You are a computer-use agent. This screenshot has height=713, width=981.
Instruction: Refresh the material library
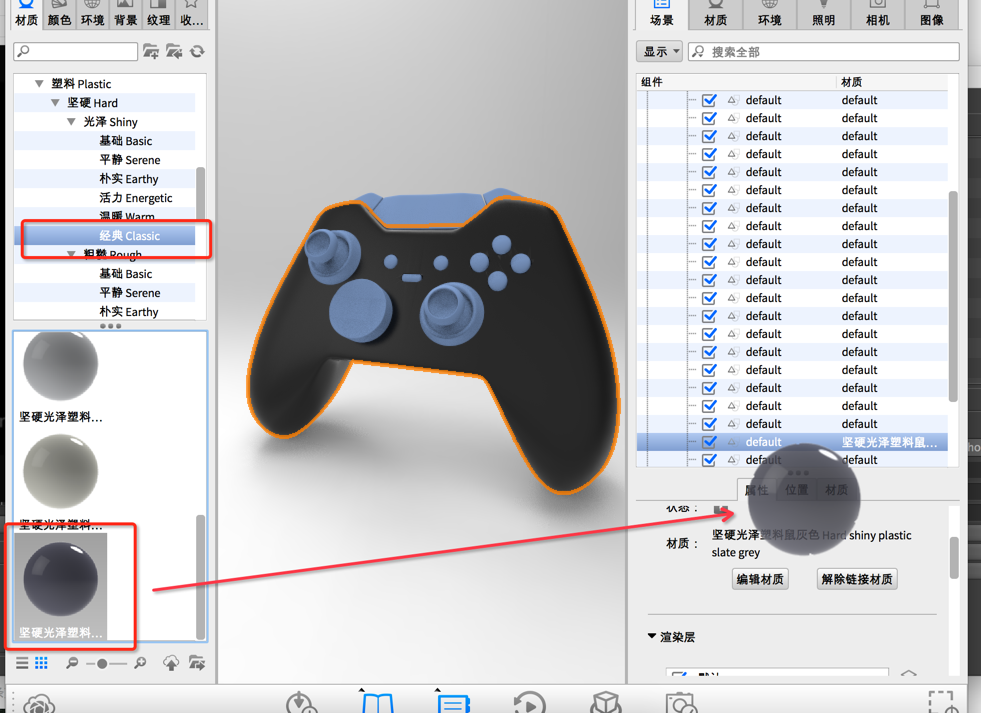pyautogui.click(x=197, y=51)
